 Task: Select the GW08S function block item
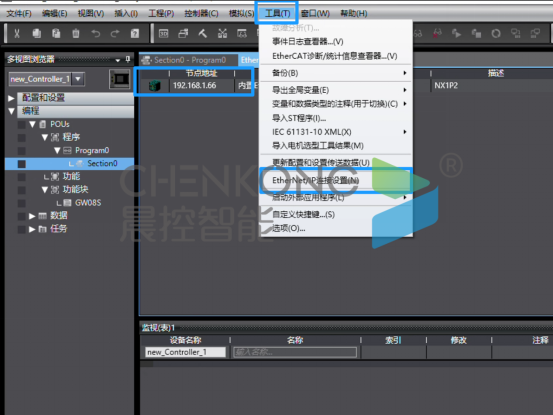click(x=88, y=203)
